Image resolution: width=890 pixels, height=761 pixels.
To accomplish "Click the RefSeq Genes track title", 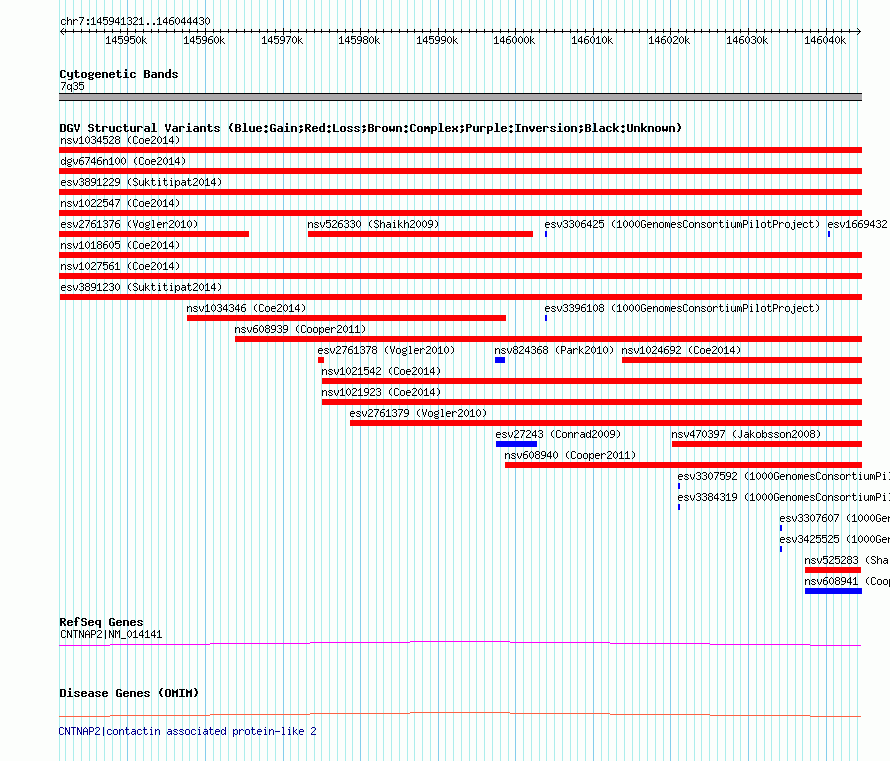I will click(101, 623).
